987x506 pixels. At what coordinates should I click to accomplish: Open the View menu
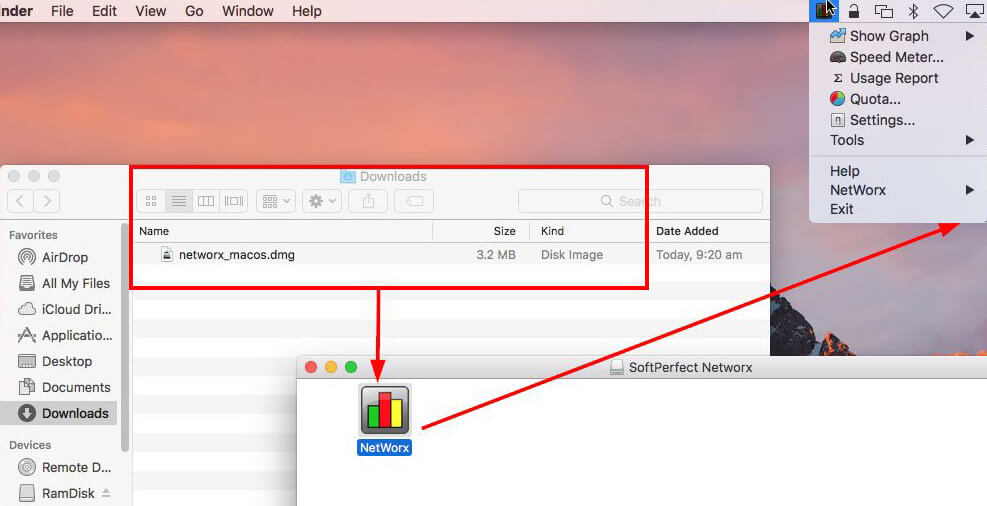(x=151, y=11)
